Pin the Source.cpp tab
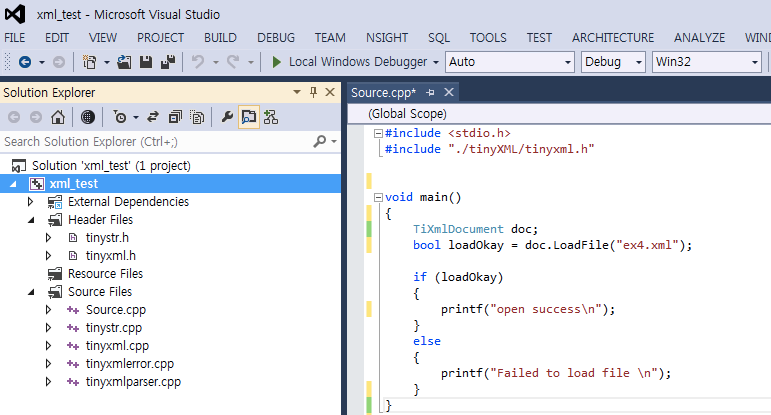 pos(430,92)
